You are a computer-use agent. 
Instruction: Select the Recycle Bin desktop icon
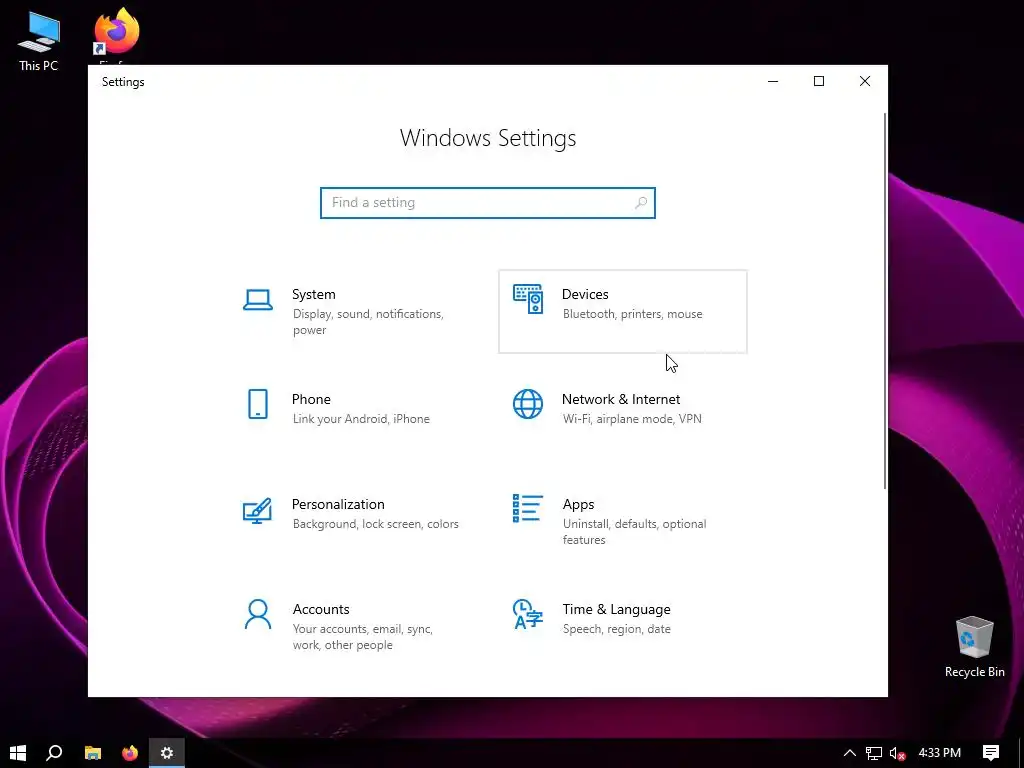pyautogui.click(x=974, y=647)
